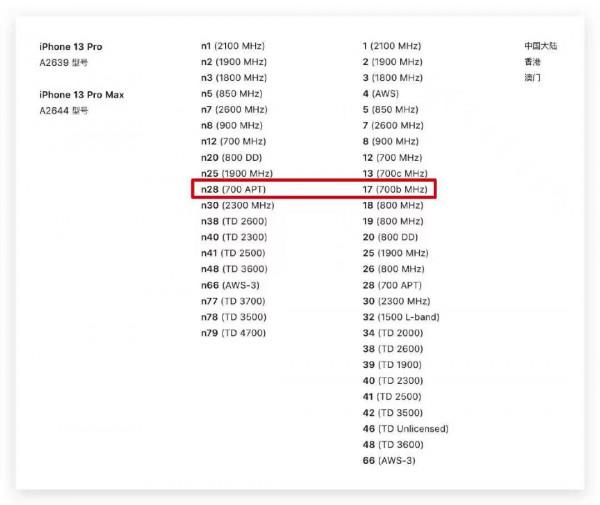Click LTE band 19 (800 MHz)
Image resolution: width=600 pixels, height=505 pixels.
pos(393,221)
